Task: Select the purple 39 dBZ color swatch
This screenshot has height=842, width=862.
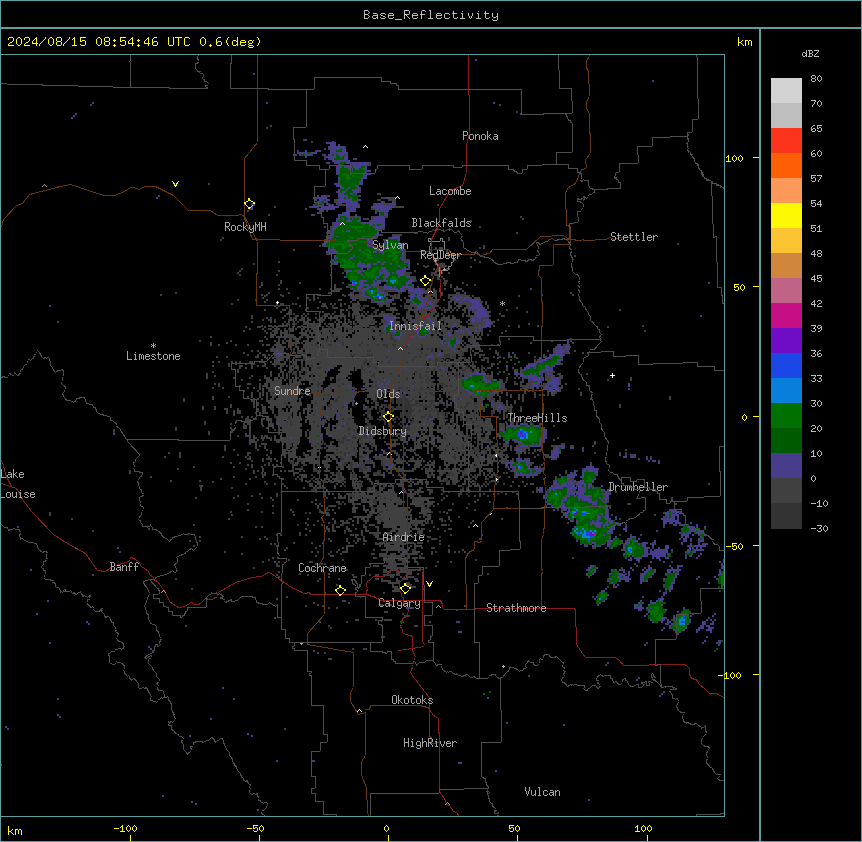Action: [786, 341]
